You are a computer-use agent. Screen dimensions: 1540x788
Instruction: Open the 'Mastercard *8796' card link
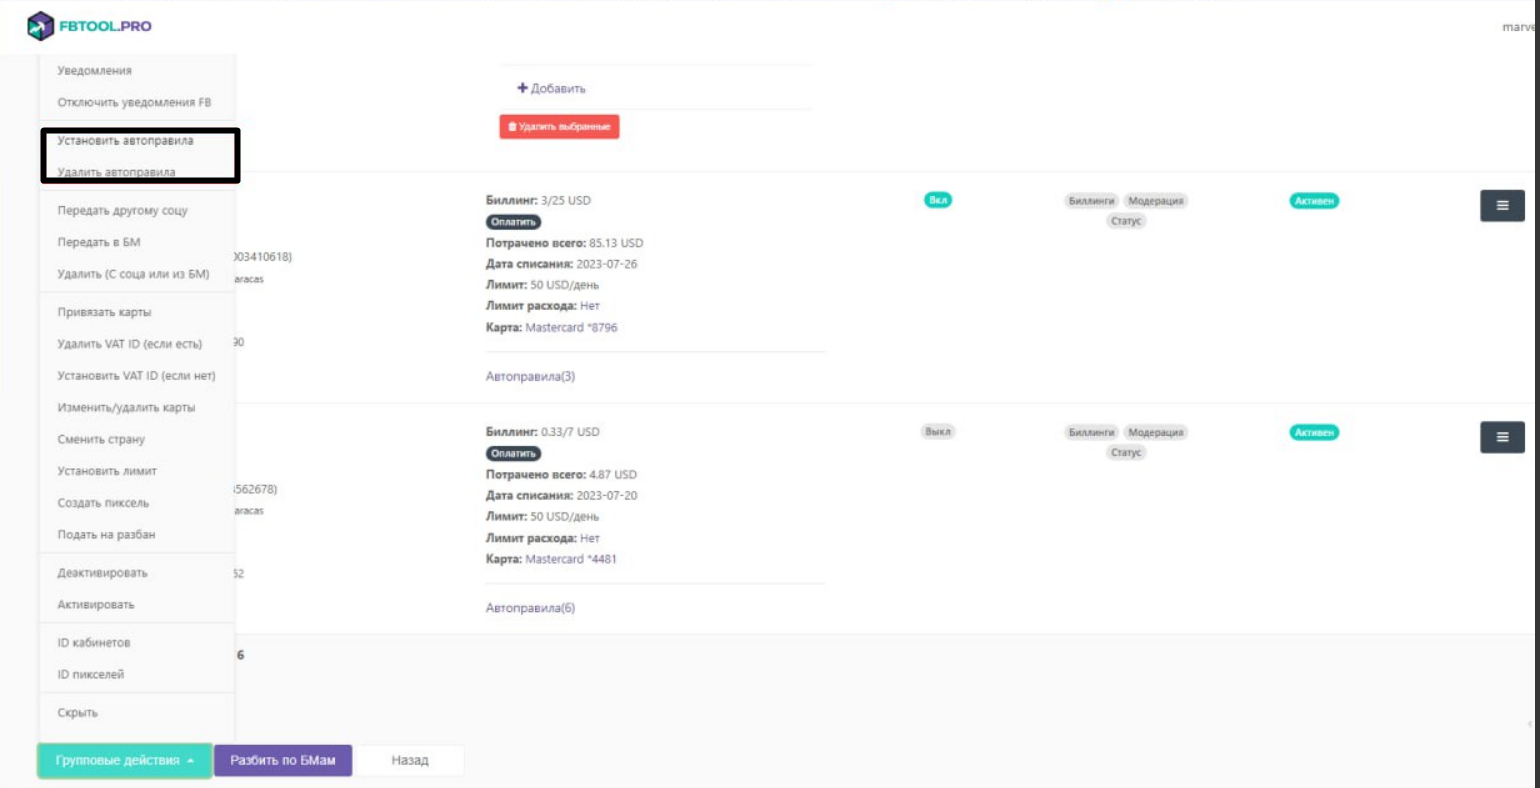tap(571, 328)
